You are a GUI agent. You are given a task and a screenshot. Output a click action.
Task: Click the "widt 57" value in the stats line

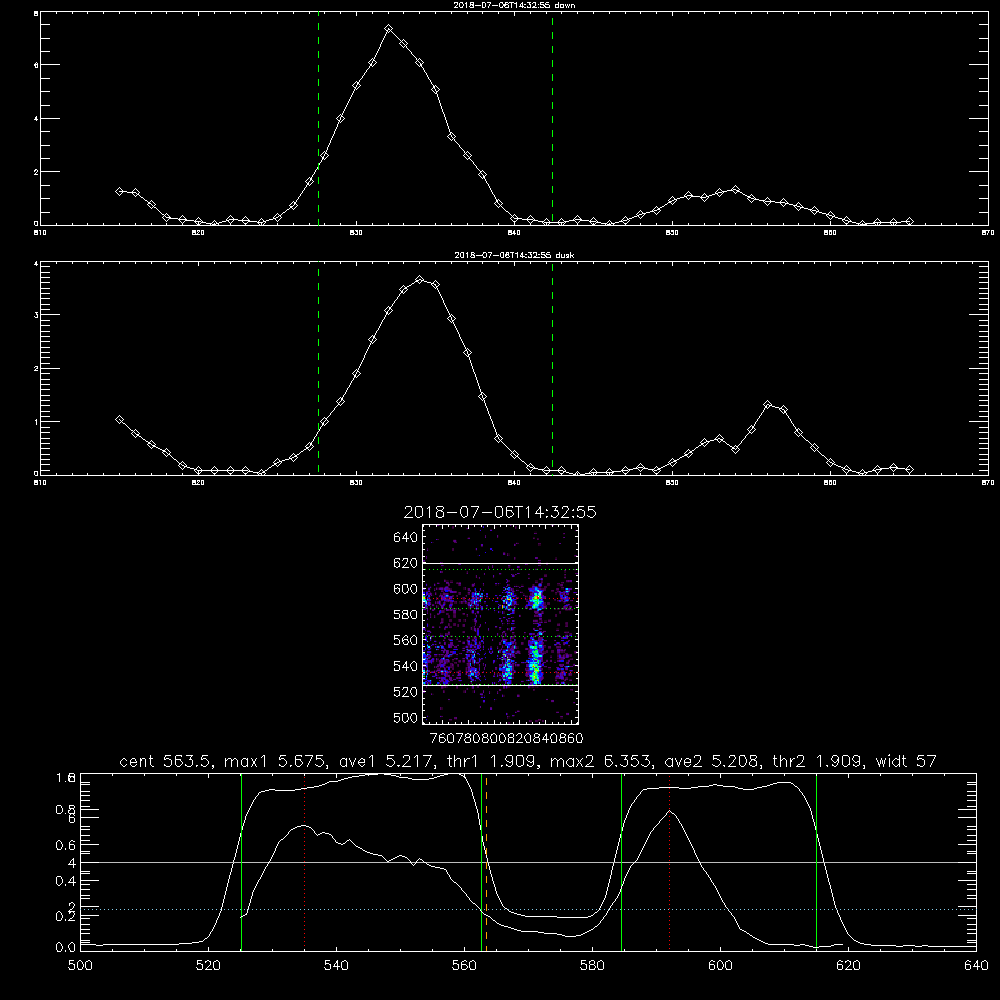click(x=906, y=761)
